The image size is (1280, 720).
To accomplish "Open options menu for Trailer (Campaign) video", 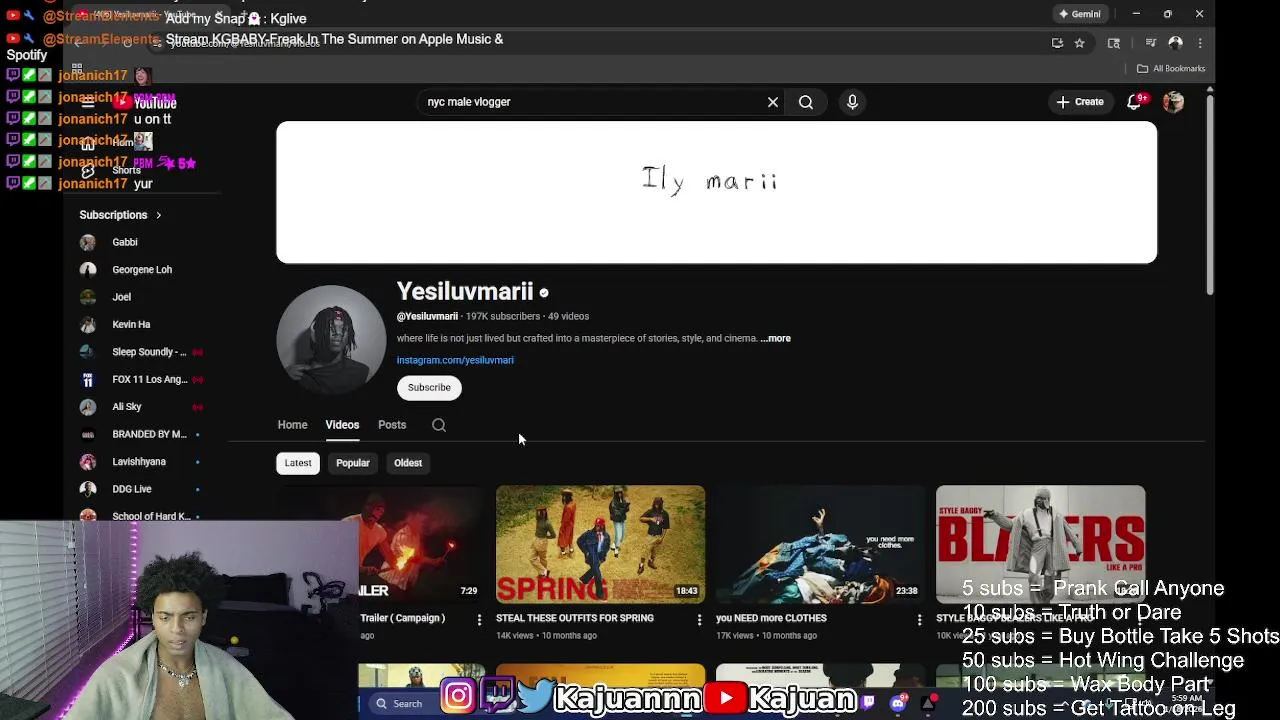I will click(479, 620).
